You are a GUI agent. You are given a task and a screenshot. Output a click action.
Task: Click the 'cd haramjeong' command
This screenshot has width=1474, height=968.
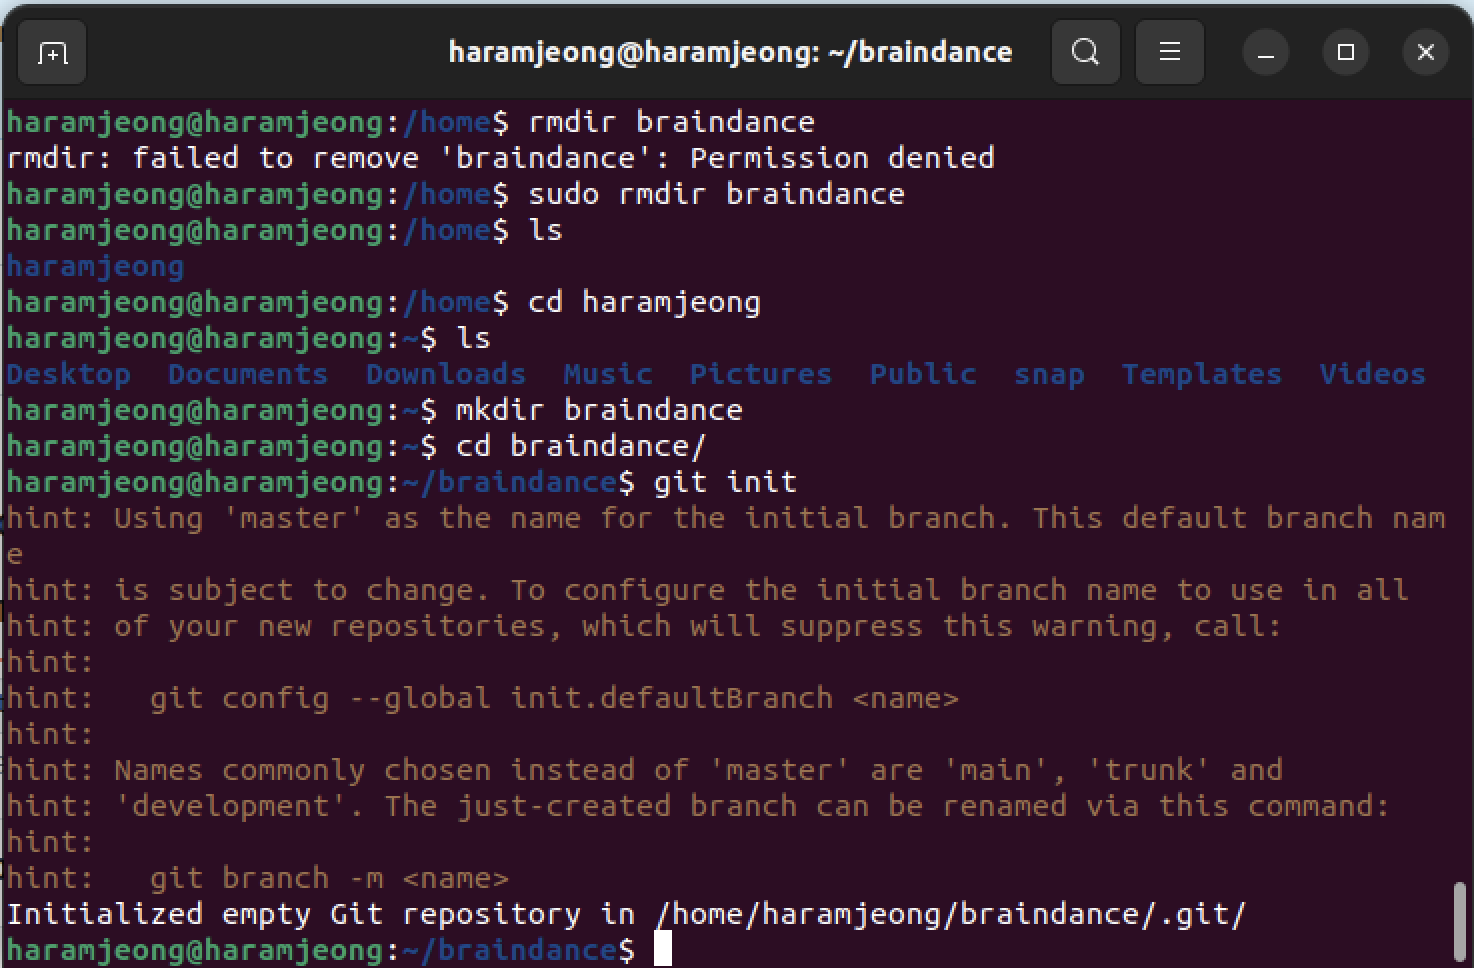coord(644,302)
